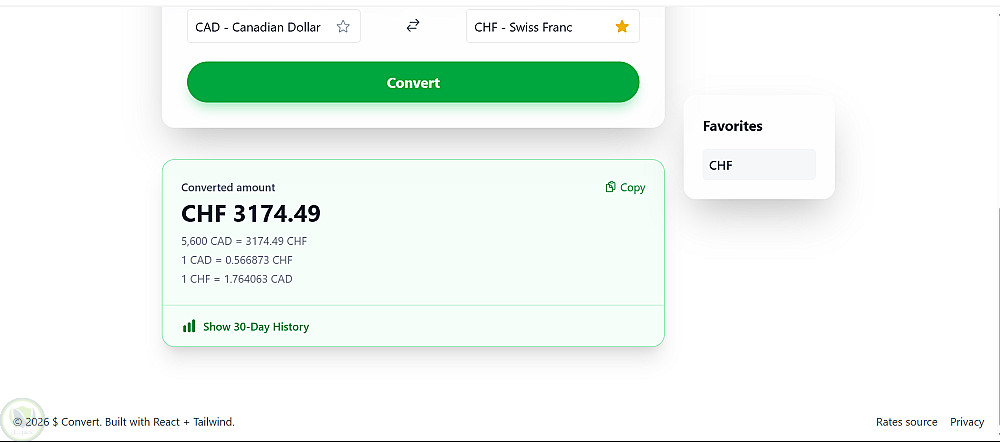The height and width of the screenshot is (442, 1000).
Task: Click the footer copyright text
Action: pos(124,422)
